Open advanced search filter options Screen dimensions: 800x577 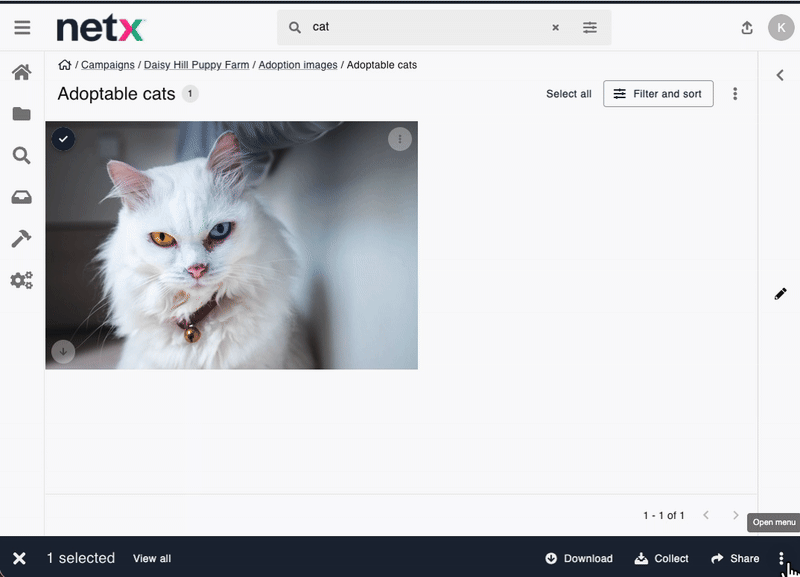point(590,28)
